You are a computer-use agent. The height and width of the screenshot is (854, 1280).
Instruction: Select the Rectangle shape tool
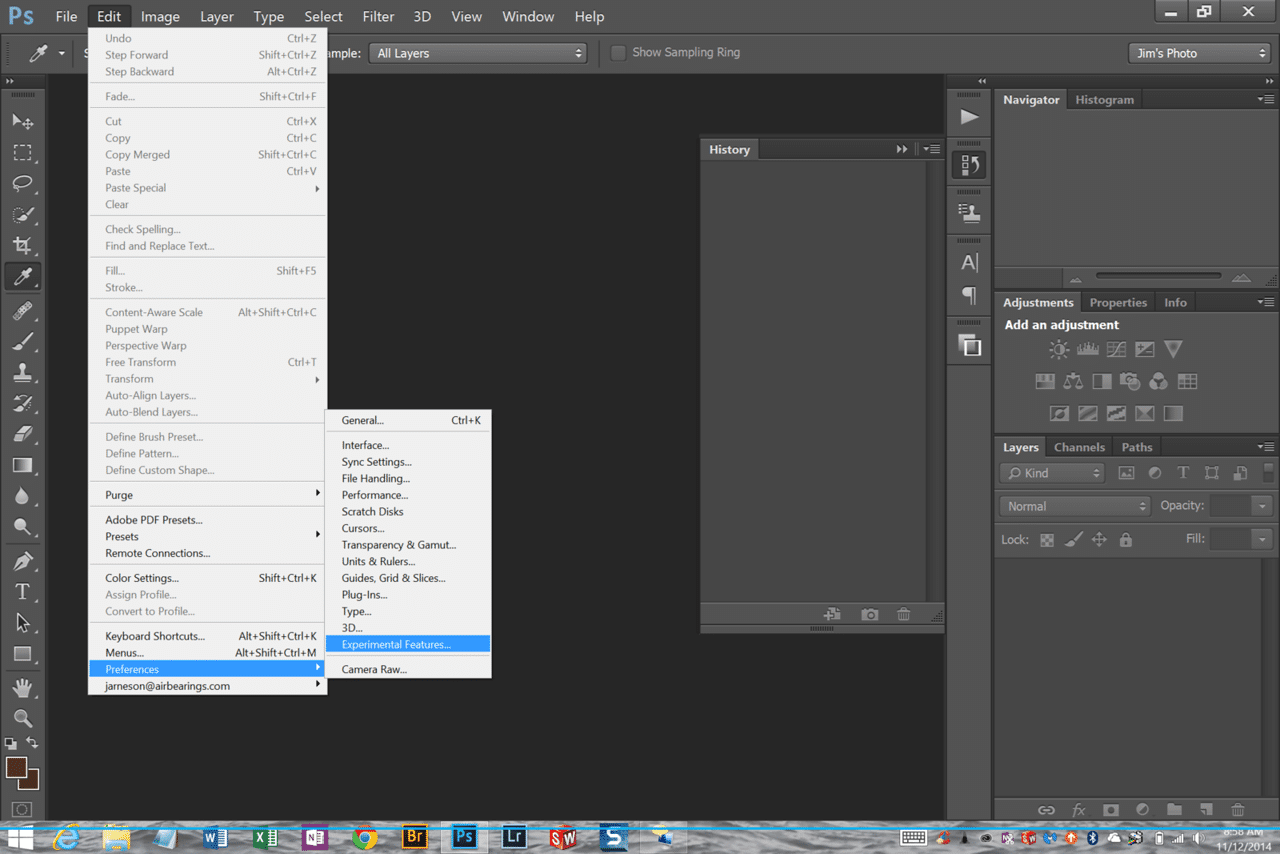[x=22, y=654]
